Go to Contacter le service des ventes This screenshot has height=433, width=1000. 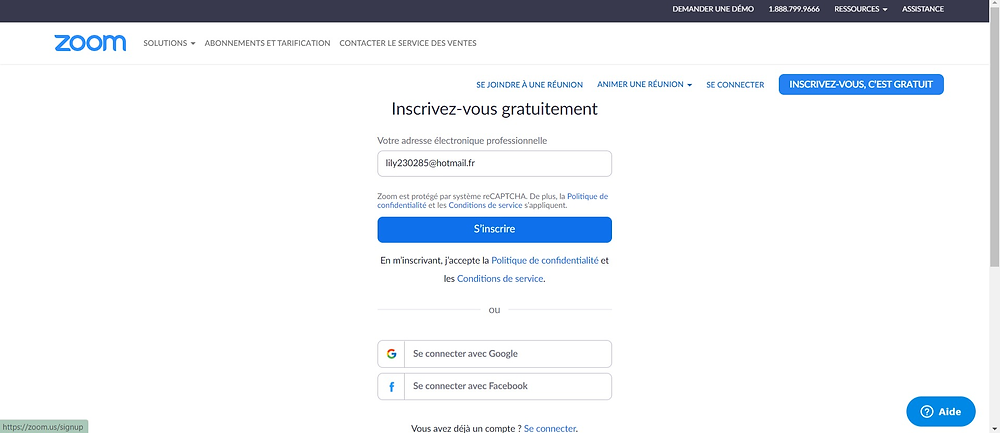pyautogui.click(x=408, y=43)
